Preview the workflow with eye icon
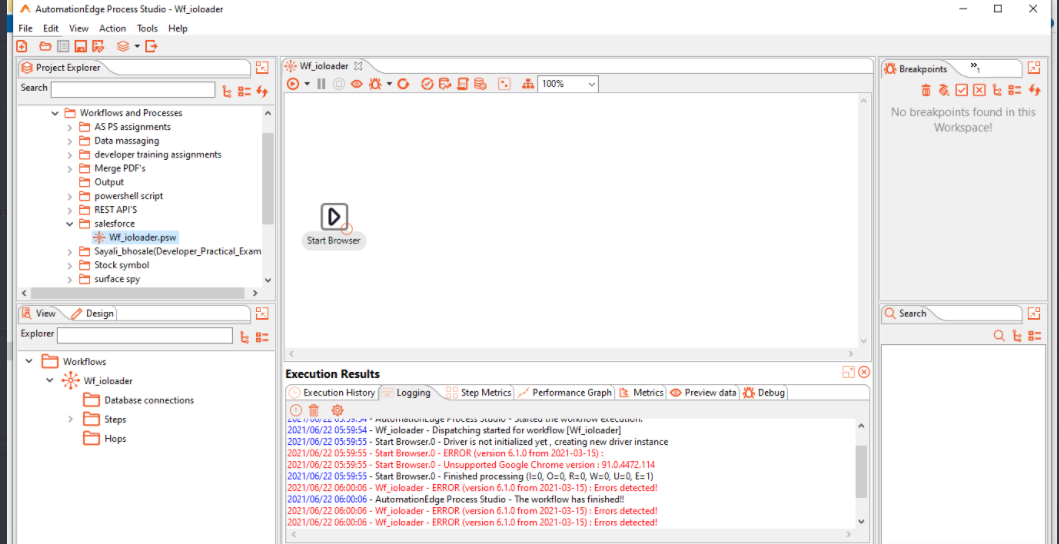The image size is (1059, 544). pyautogui.click(x=357, y=84)
